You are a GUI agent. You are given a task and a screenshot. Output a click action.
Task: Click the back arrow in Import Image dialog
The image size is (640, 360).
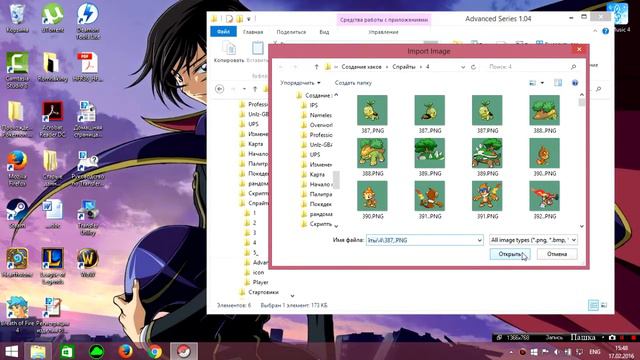tap(281, 67)
